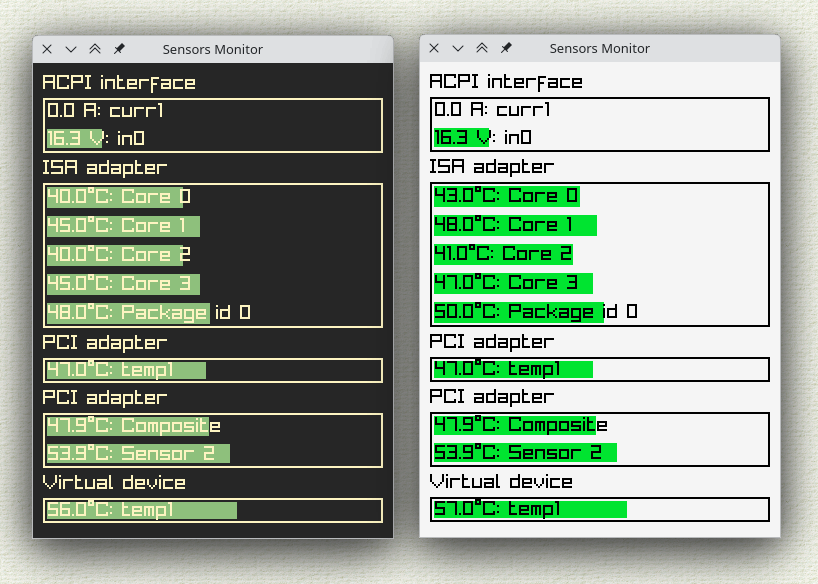Screen dimensions: 818x584
Task: Select Virtual device heading in dark window
Action: coord(114,482)
